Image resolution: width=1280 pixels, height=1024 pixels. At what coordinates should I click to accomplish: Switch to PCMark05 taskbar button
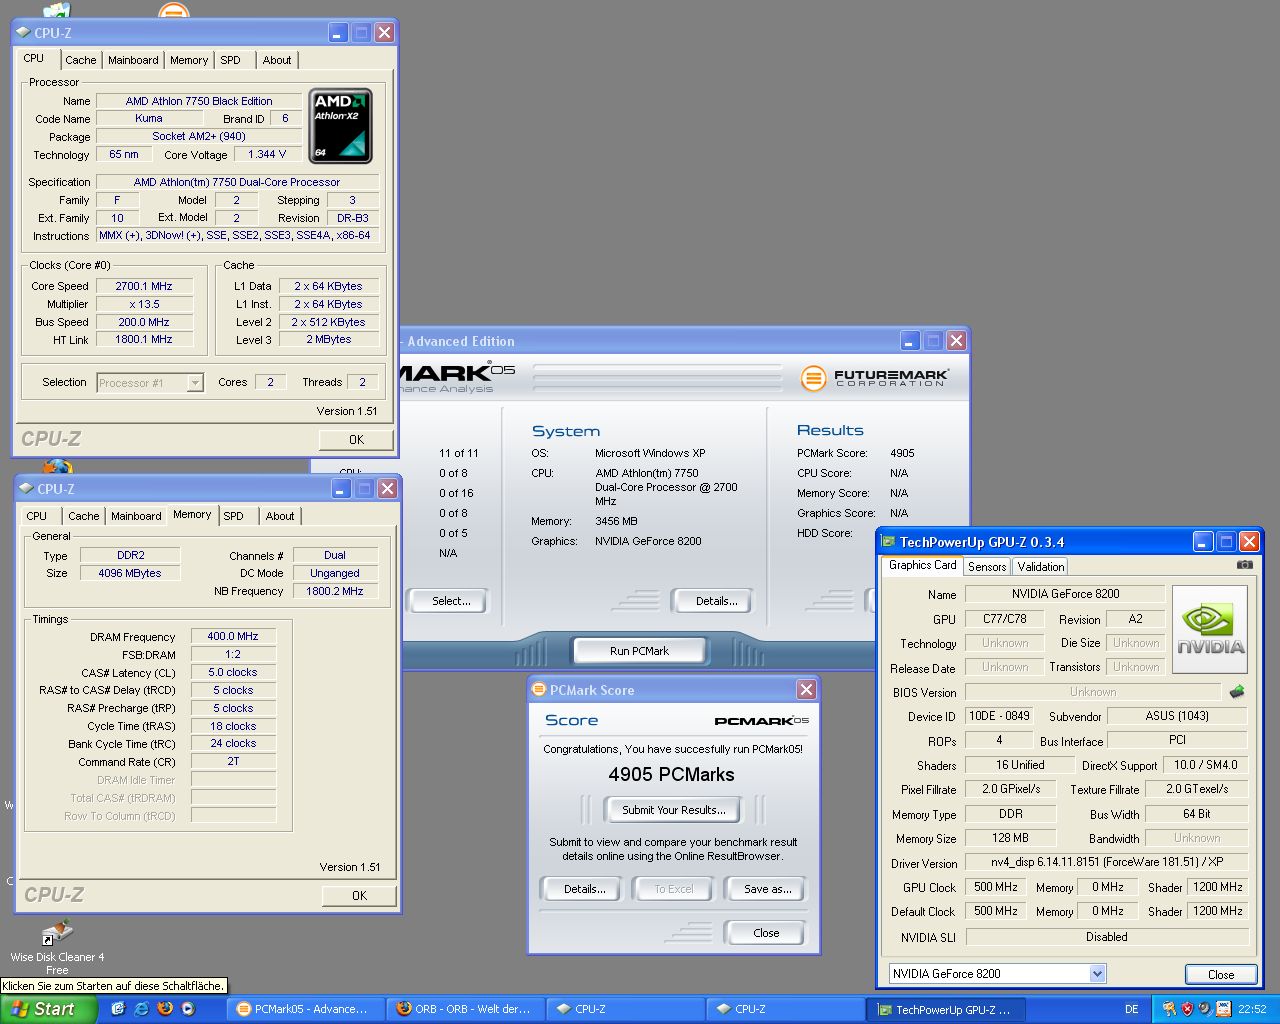(x=304, y=1009)
